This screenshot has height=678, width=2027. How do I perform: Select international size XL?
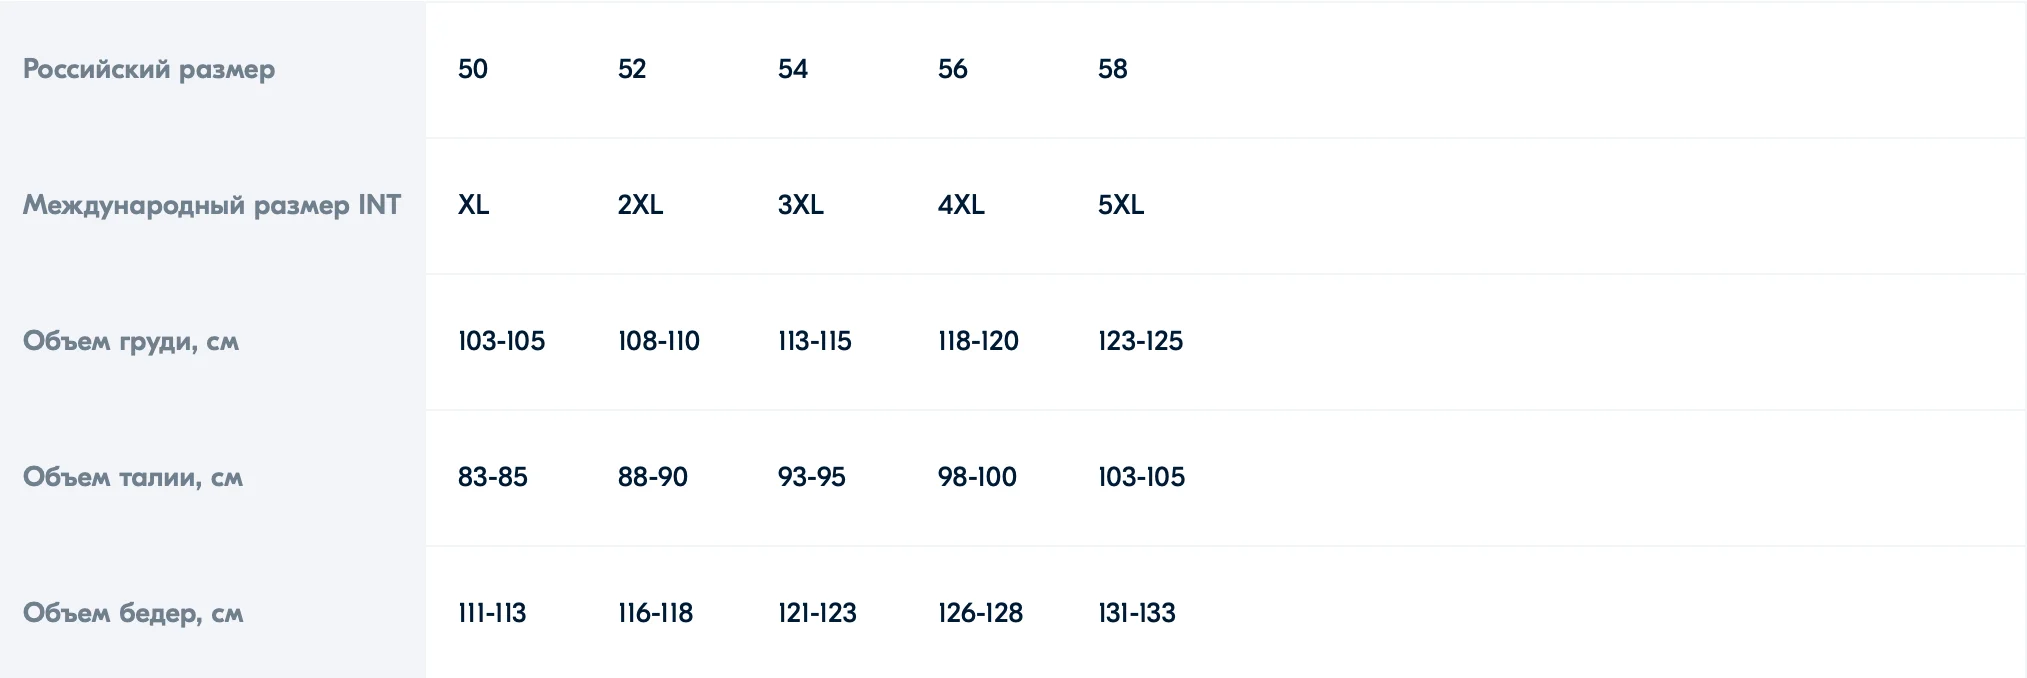pyautogui.click(x=474, y=205)
